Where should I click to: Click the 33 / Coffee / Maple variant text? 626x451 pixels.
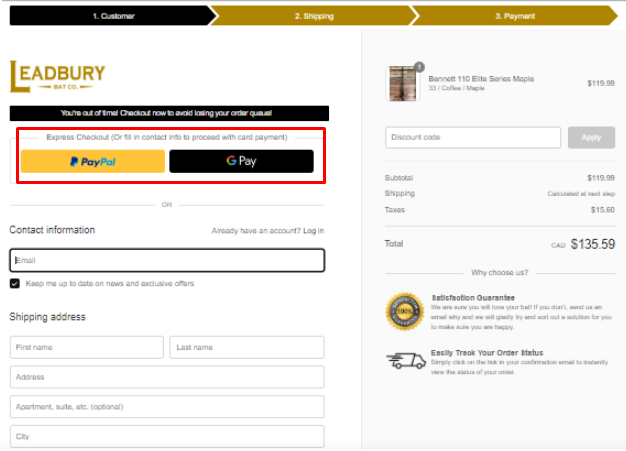tap(456, 88)
